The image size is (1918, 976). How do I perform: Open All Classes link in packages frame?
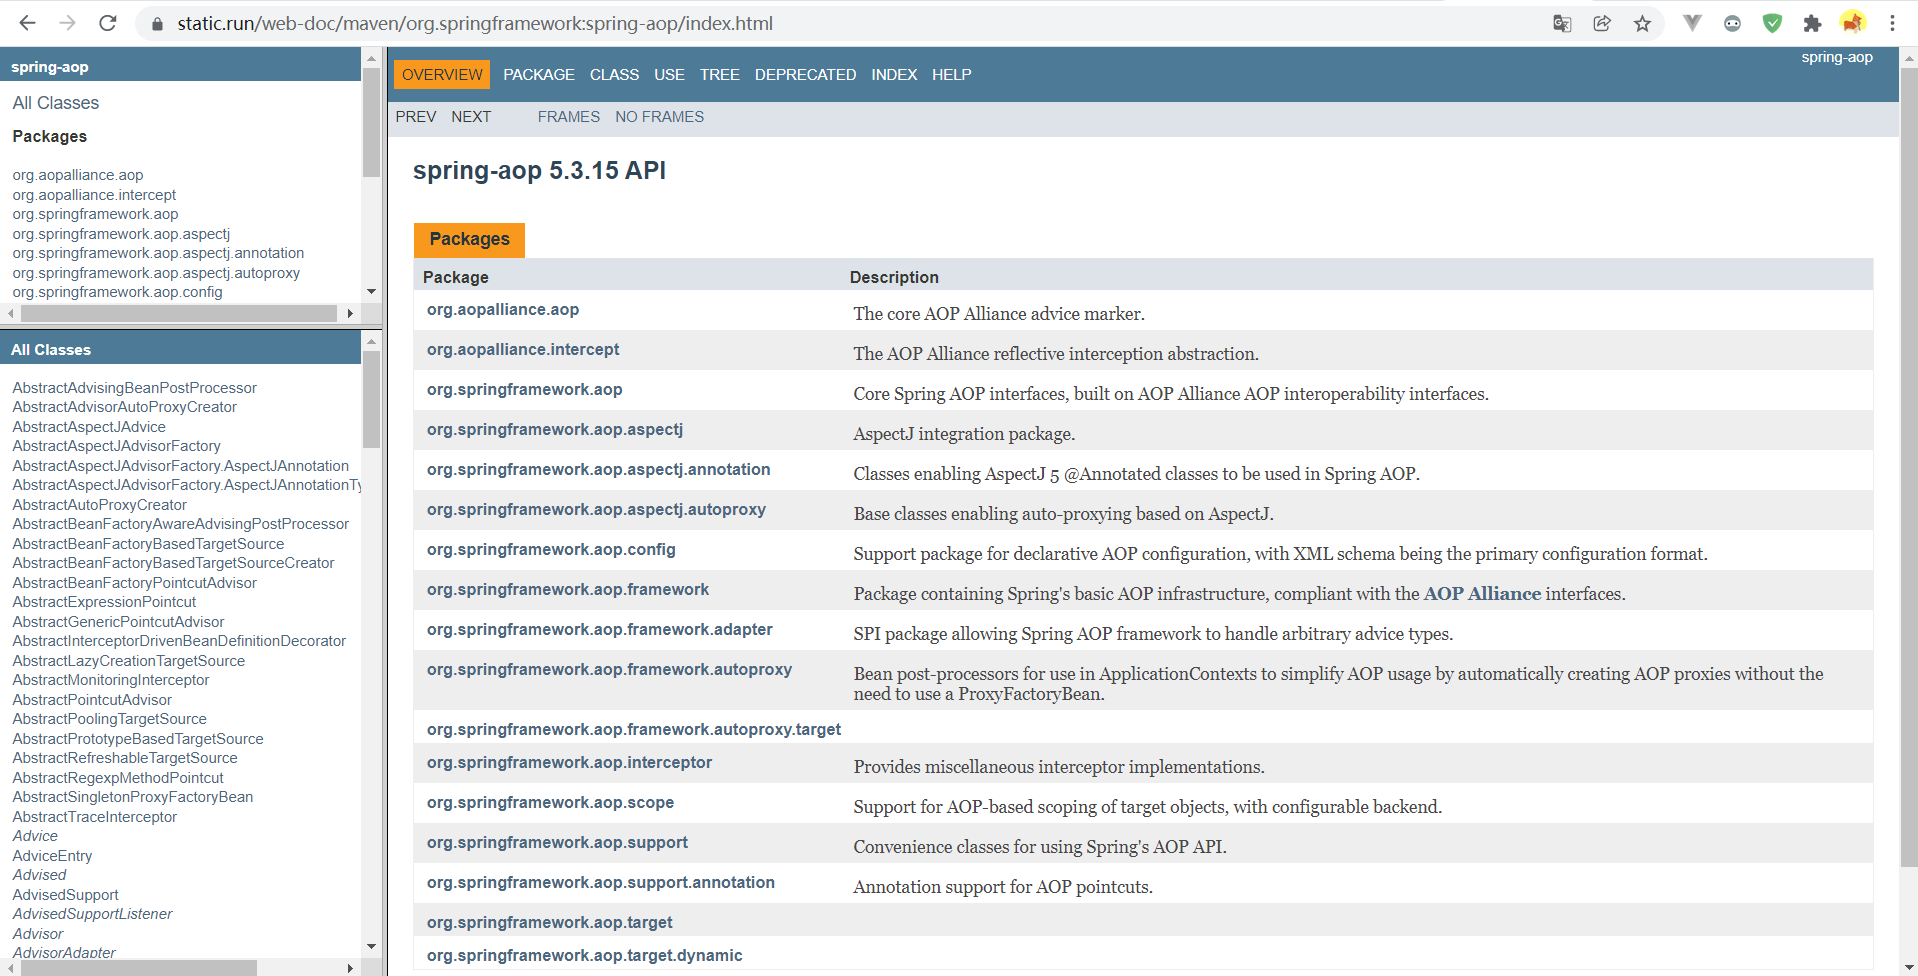pos(56,103)
